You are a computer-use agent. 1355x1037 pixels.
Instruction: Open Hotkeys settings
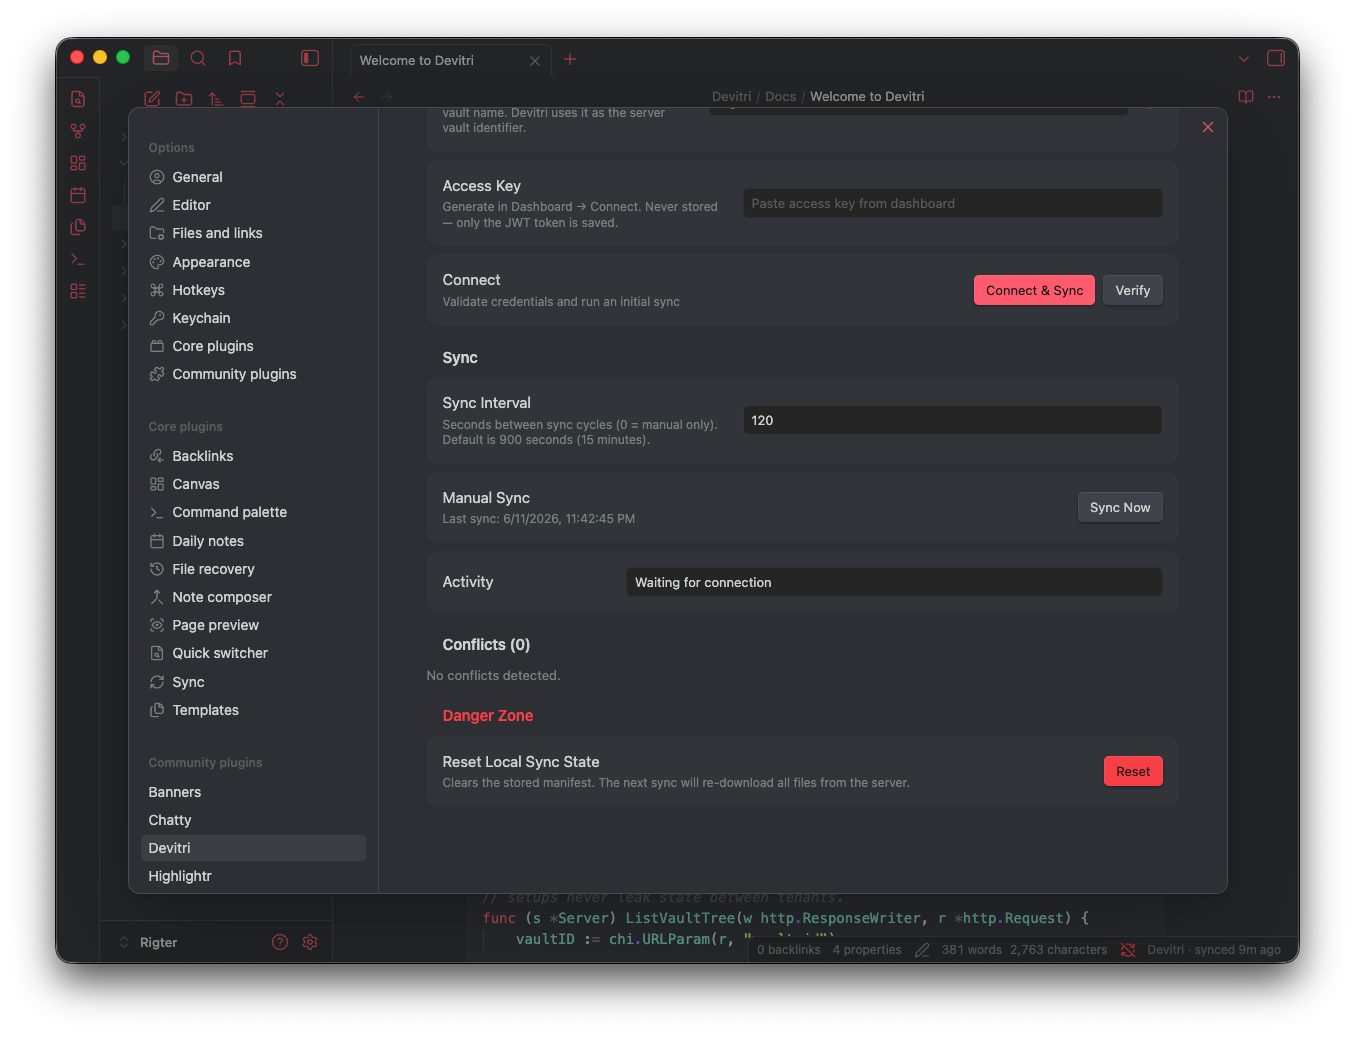pyautogui.click(x=253, y=290)
